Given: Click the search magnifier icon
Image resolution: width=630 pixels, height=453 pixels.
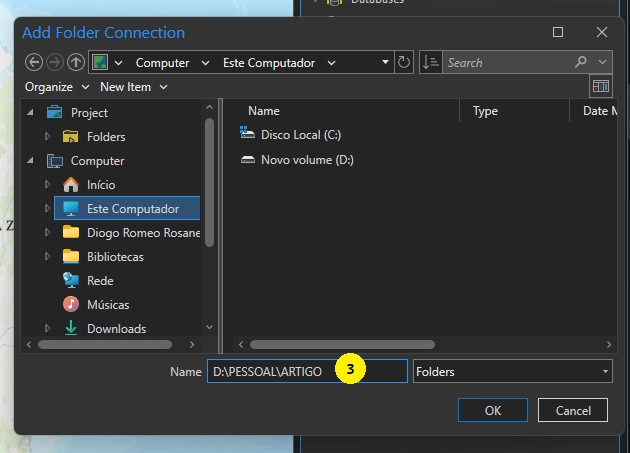Looking at the screenshot, I should pyautogui.click(x=582, y=62).
